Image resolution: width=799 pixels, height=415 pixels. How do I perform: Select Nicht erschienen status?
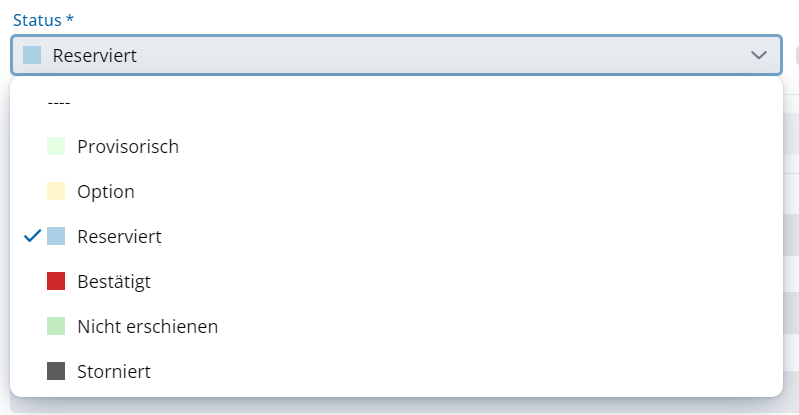click(147, 326)
